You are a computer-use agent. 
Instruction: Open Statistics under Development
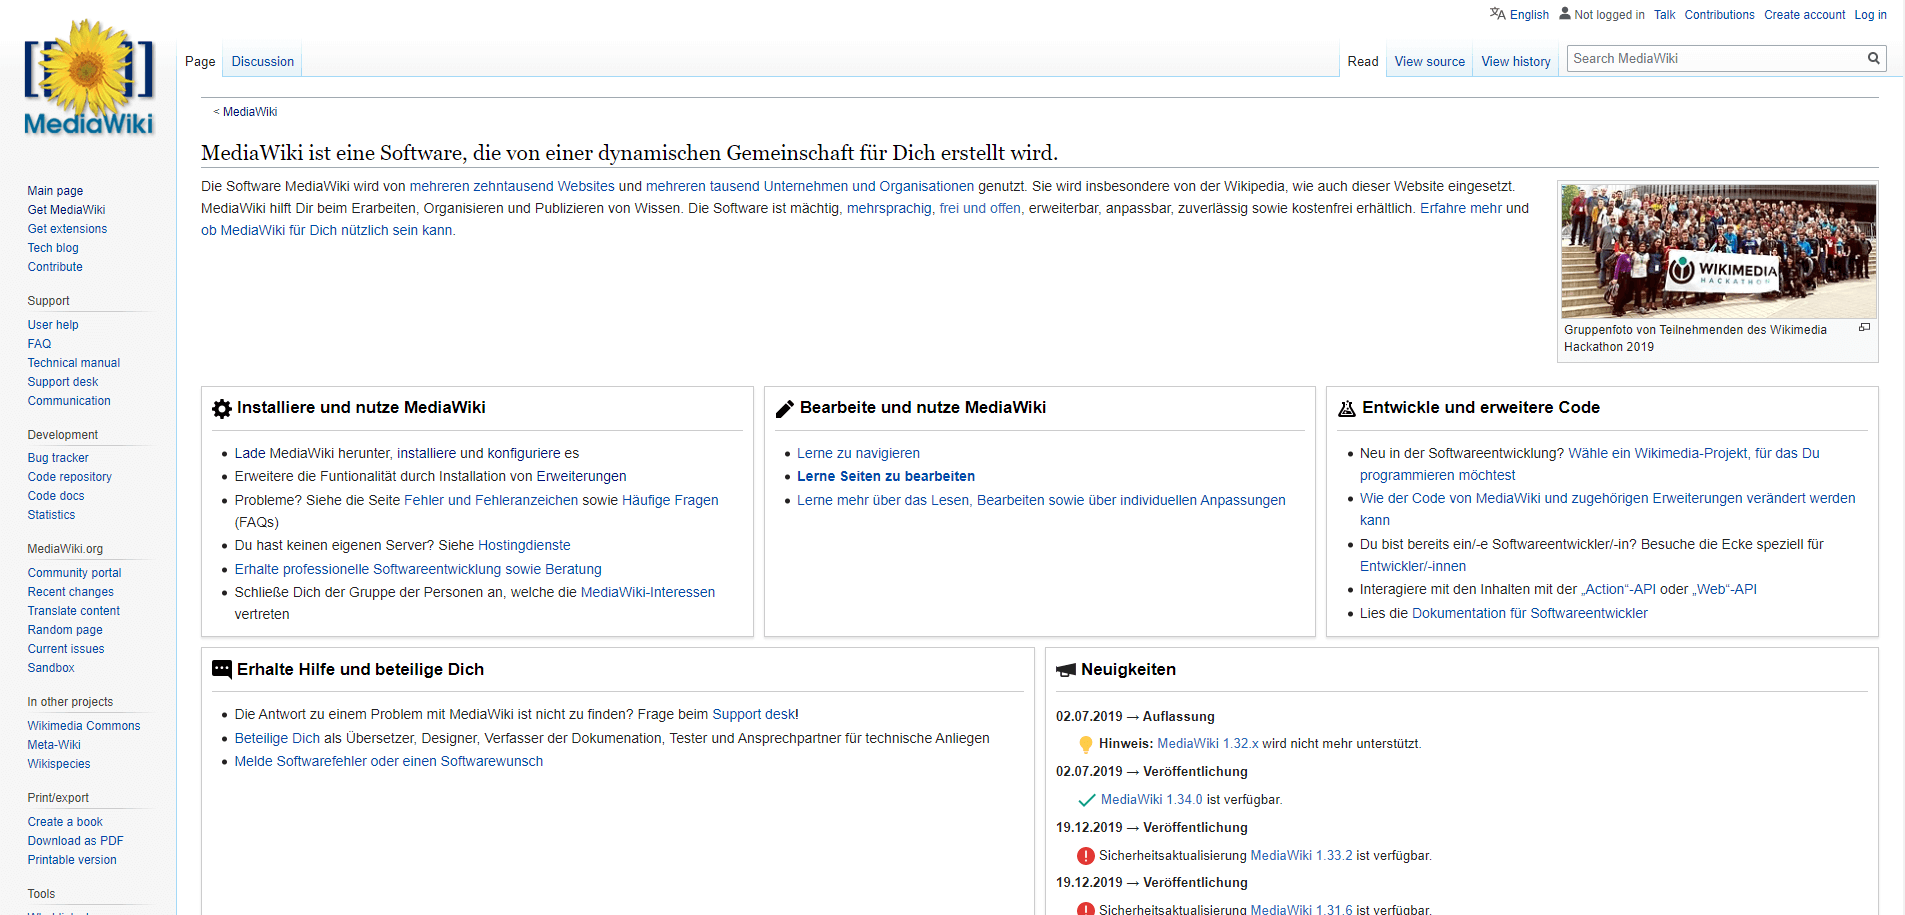click(x=51, y=515)
